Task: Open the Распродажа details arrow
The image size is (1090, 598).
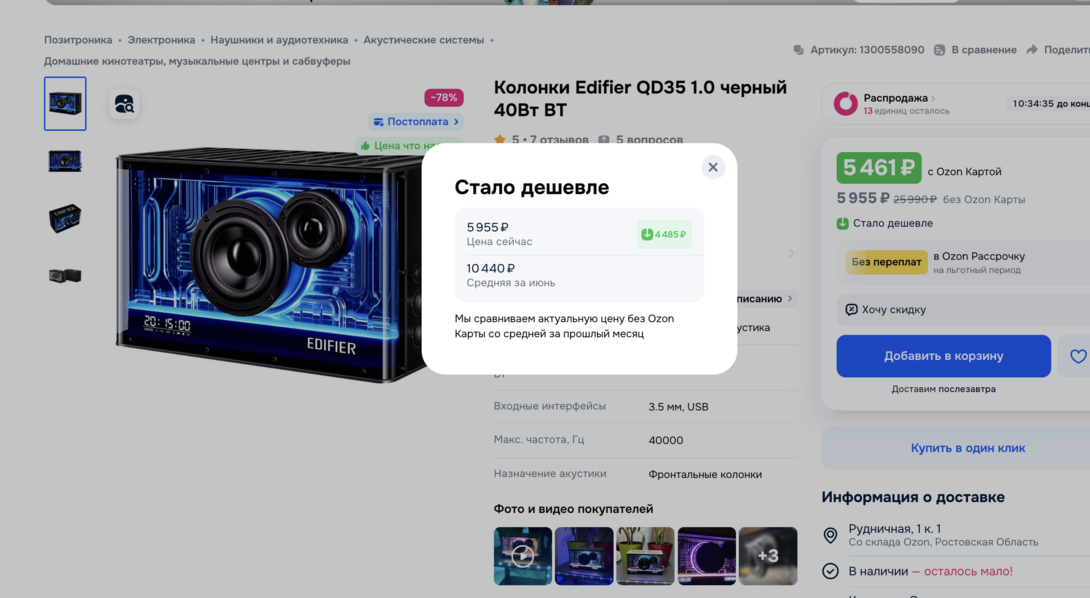Action: pyautogui.click(x=933, y=98)
